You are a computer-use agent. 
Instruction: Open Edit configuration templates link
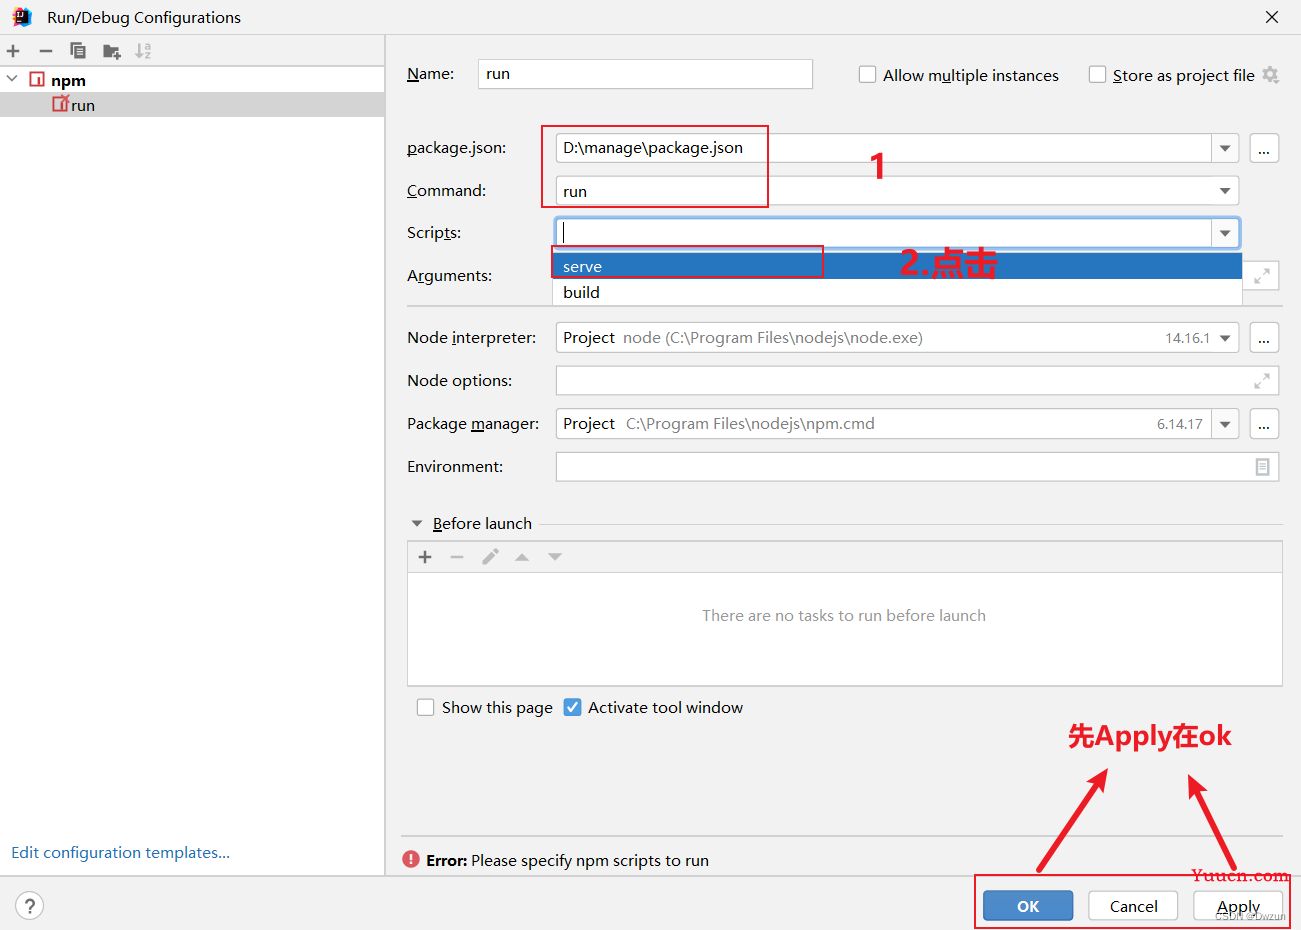coord(120,853)
